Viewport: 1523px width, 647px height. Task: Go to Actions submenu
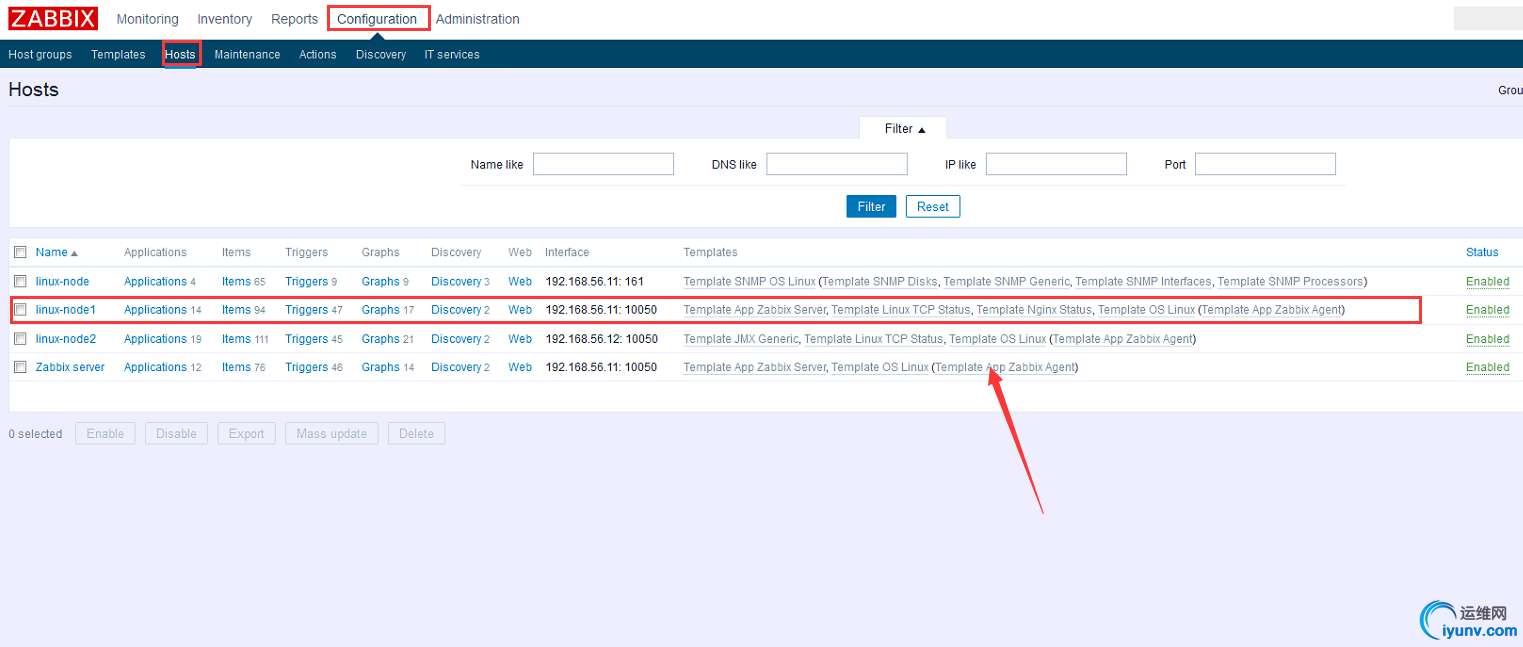pyautogui.click(x=318, y=55)
